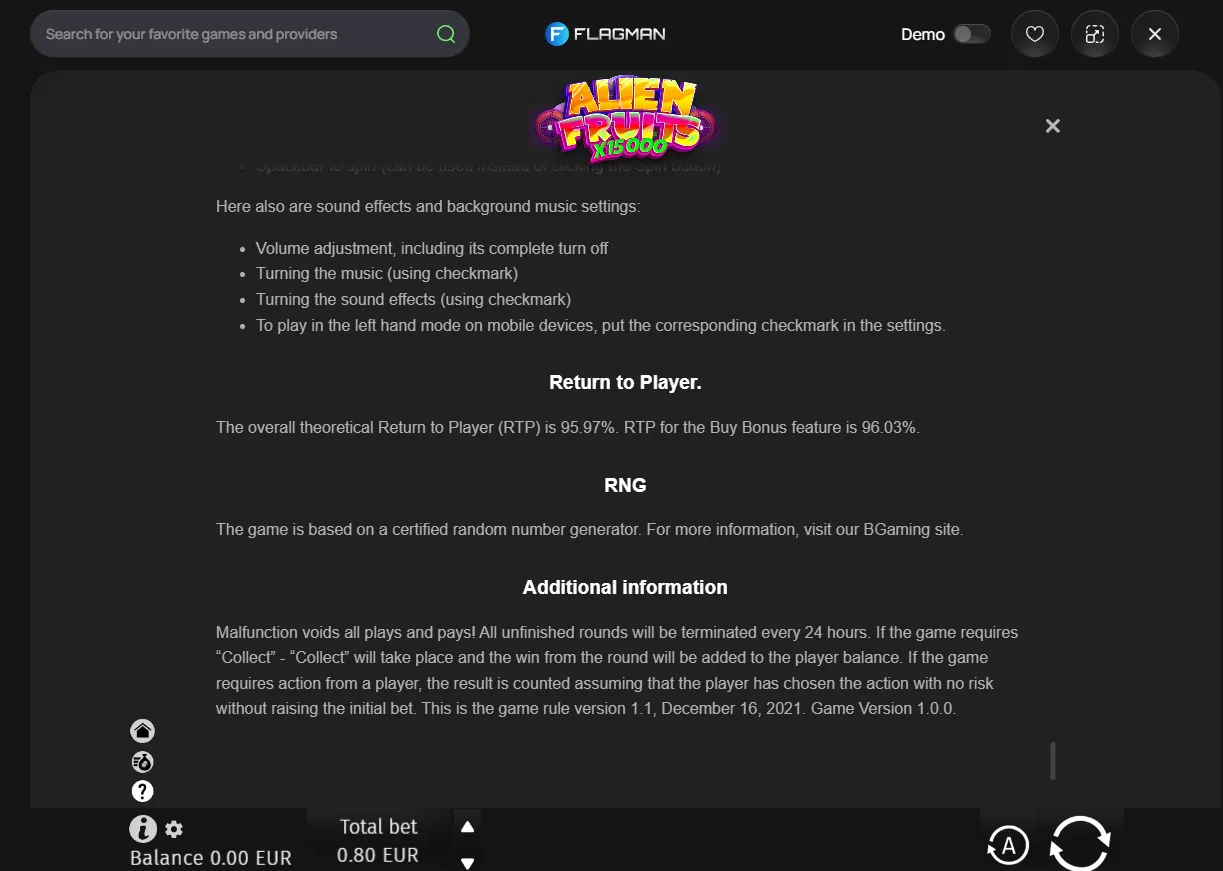Open game settings gear icon
Viewport: 1223px width, 871px height.
pyautogui.click(x=174, y=829)
